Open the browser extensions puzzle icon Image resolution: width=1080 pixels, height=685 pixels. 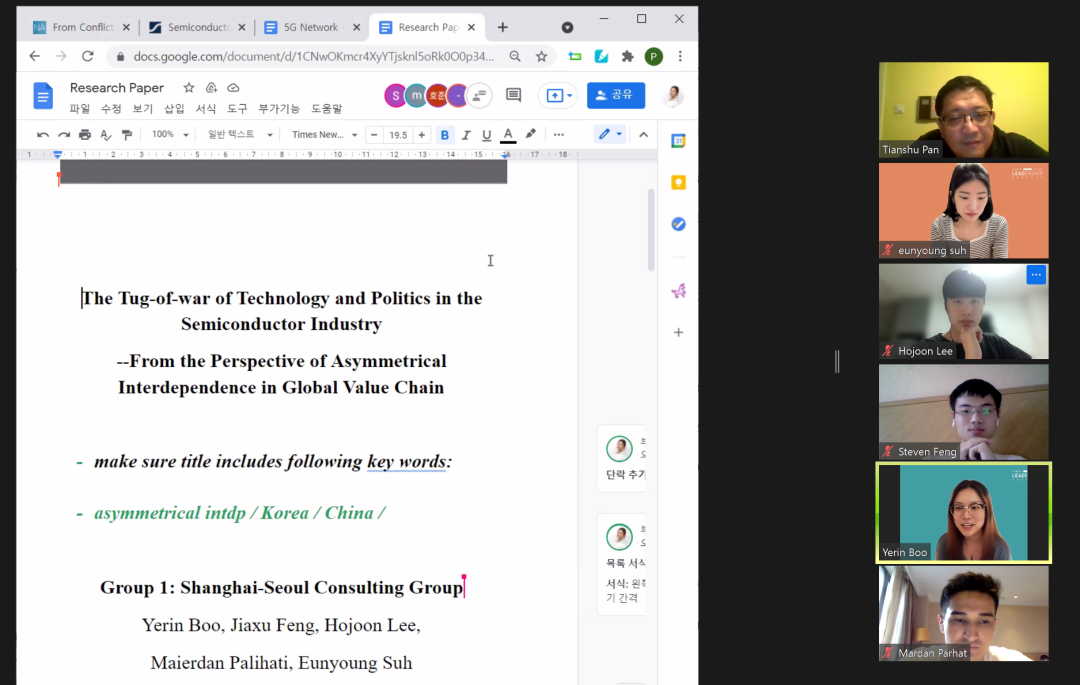(627, 56)
